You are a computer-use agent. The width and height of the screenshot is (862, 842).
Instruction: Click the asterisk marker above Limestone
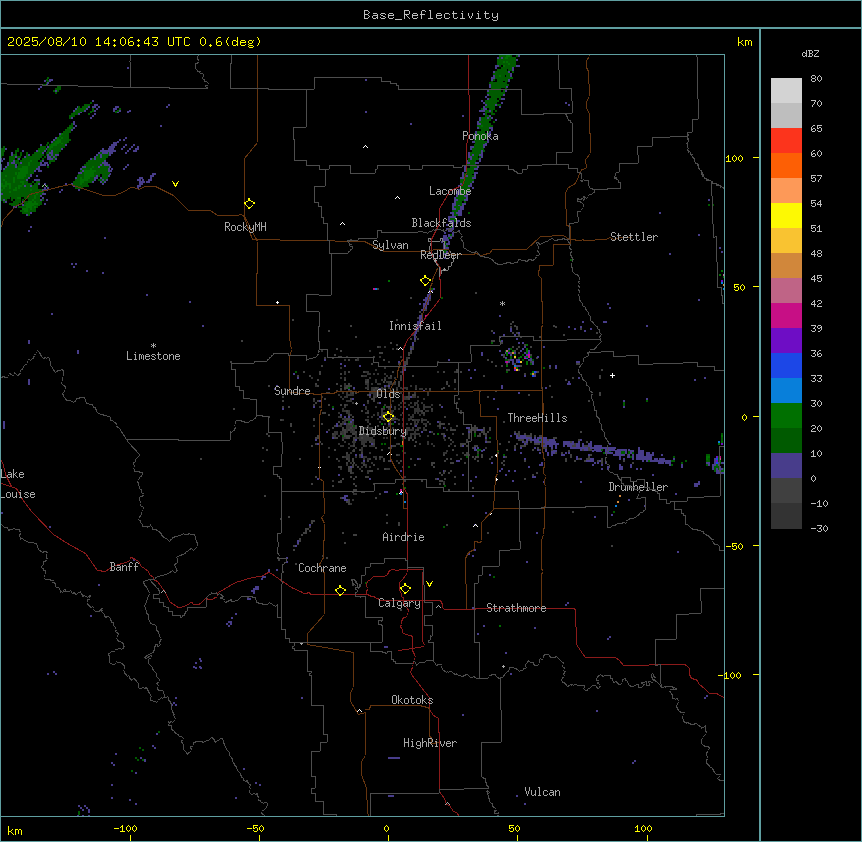pyautogui.click(x=153, y=345)
